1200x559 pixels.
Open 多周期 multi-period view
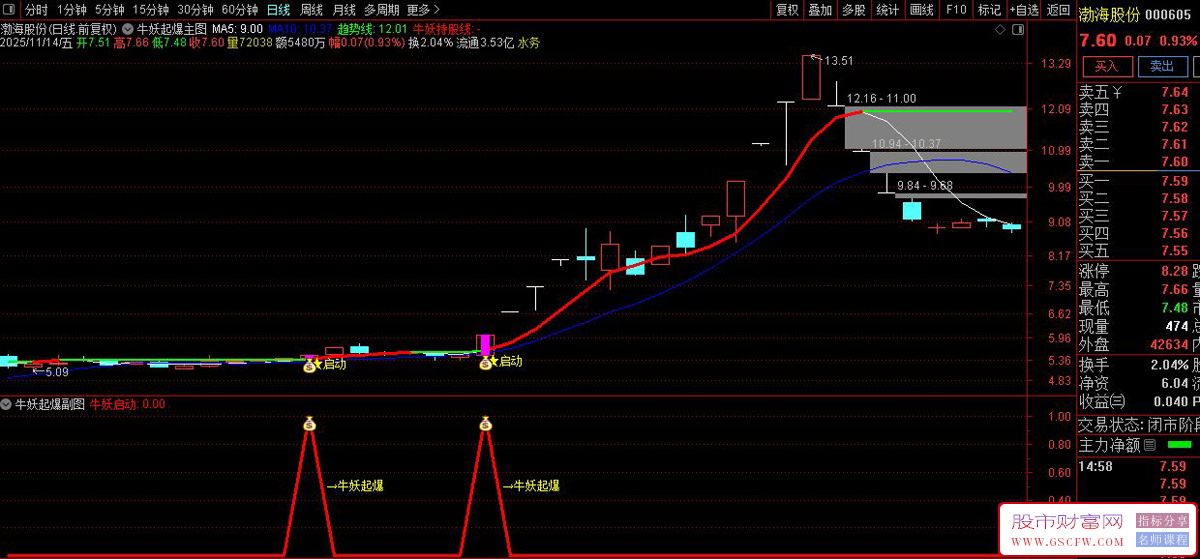point(382,9)
